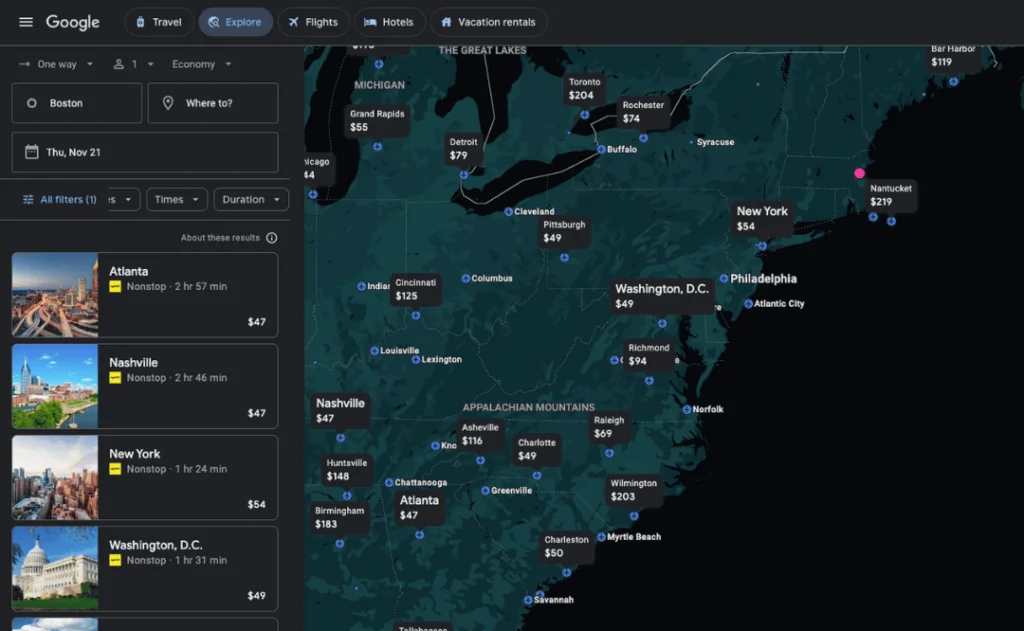Click the Columbus airport marker

pos(466,278)
